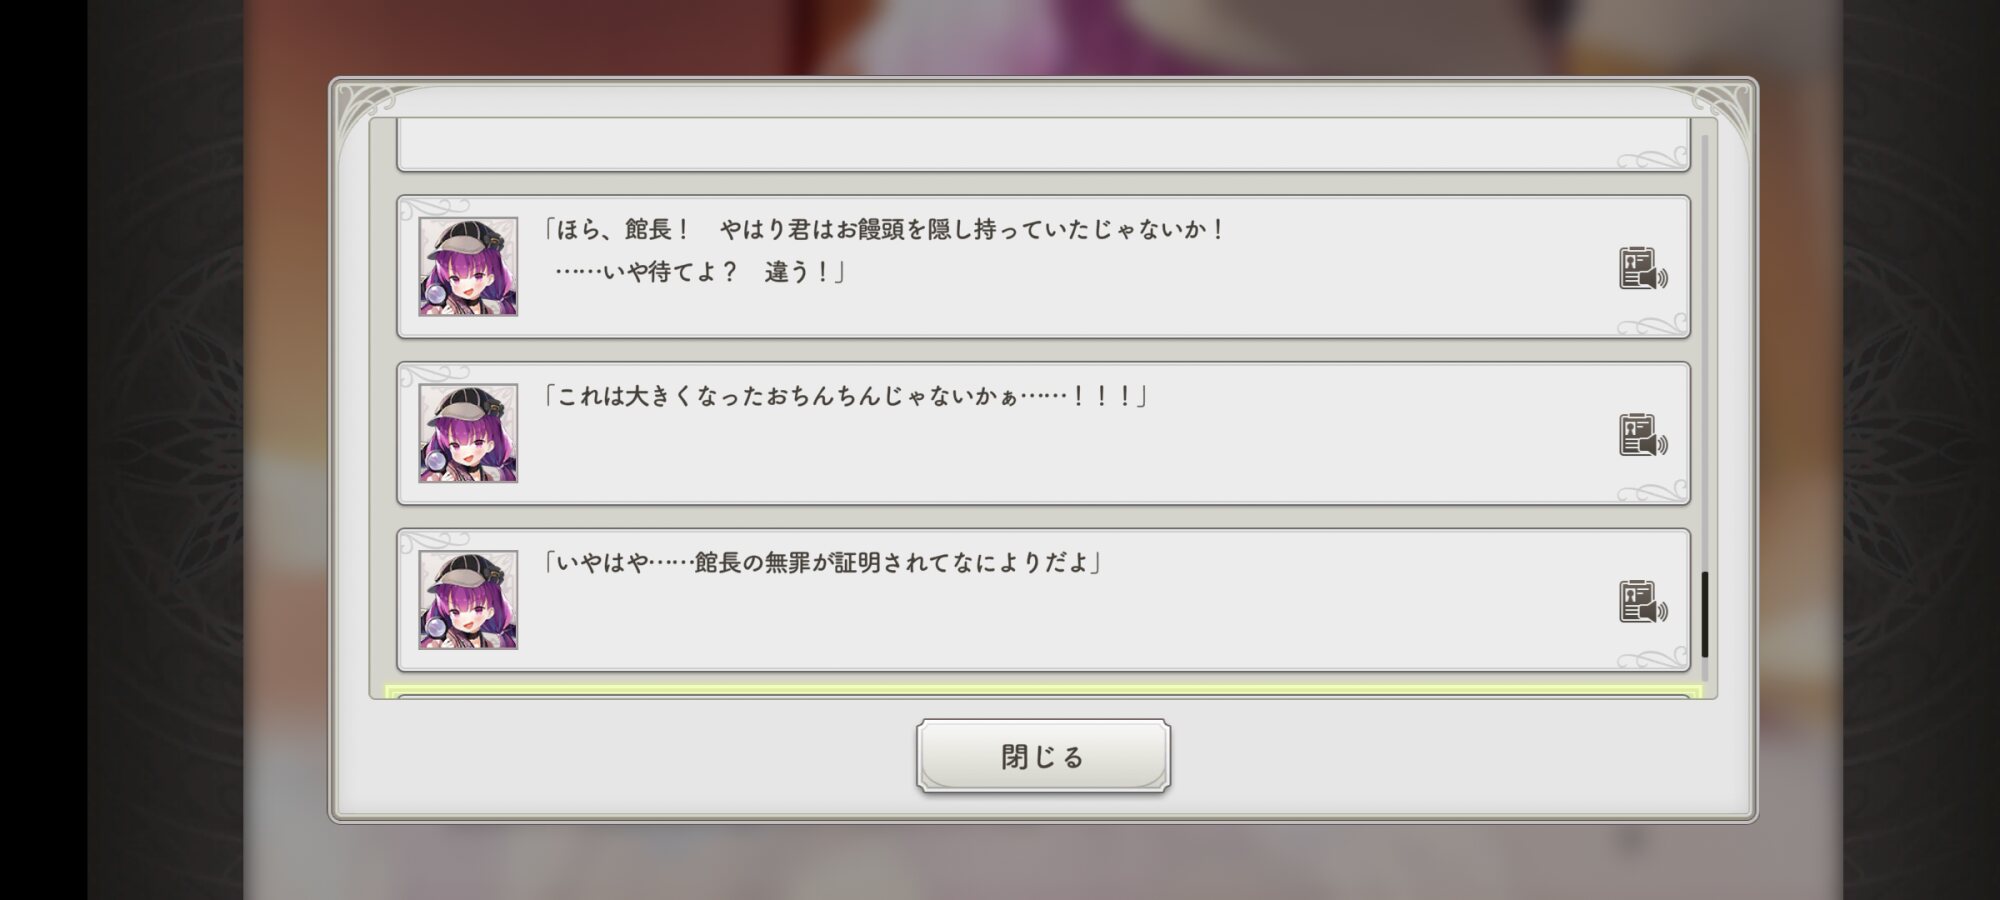Tap the detective avatar beside ほら、館長 line

coord(468,266)
